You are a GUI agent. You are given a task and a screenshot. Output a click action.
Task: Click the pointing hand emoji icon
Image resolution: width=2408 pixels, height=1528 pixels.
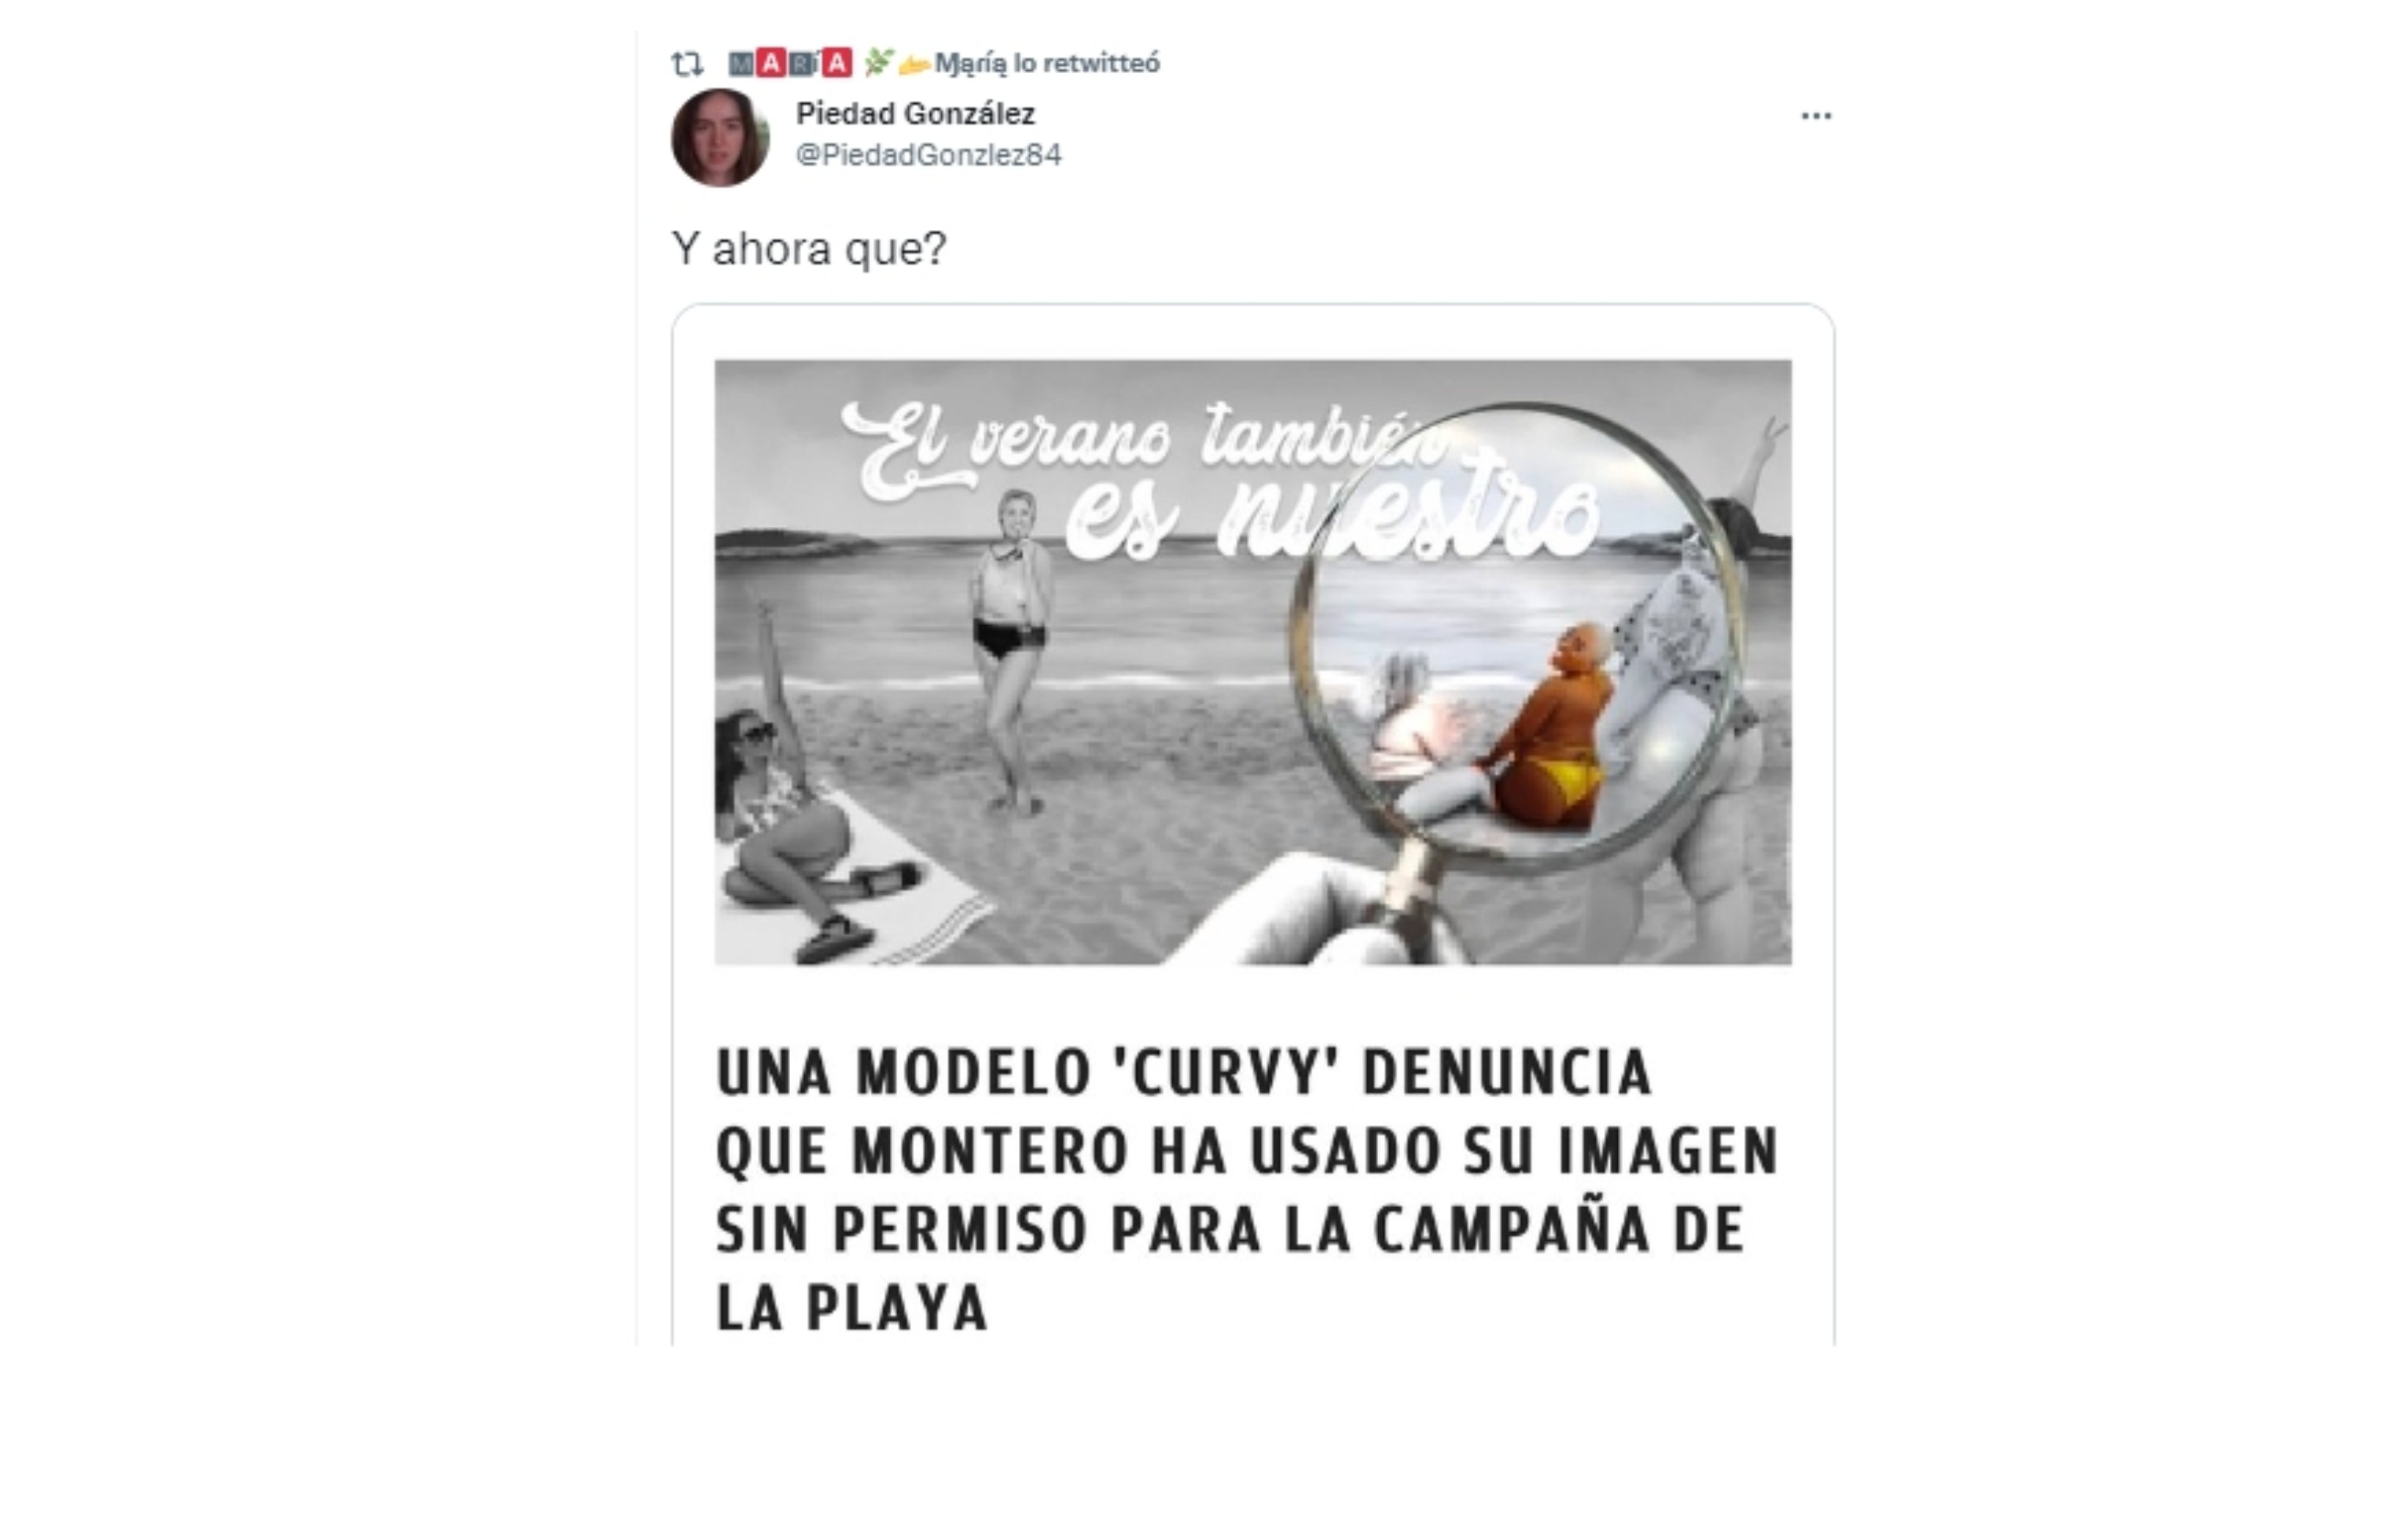pos(914,66)
